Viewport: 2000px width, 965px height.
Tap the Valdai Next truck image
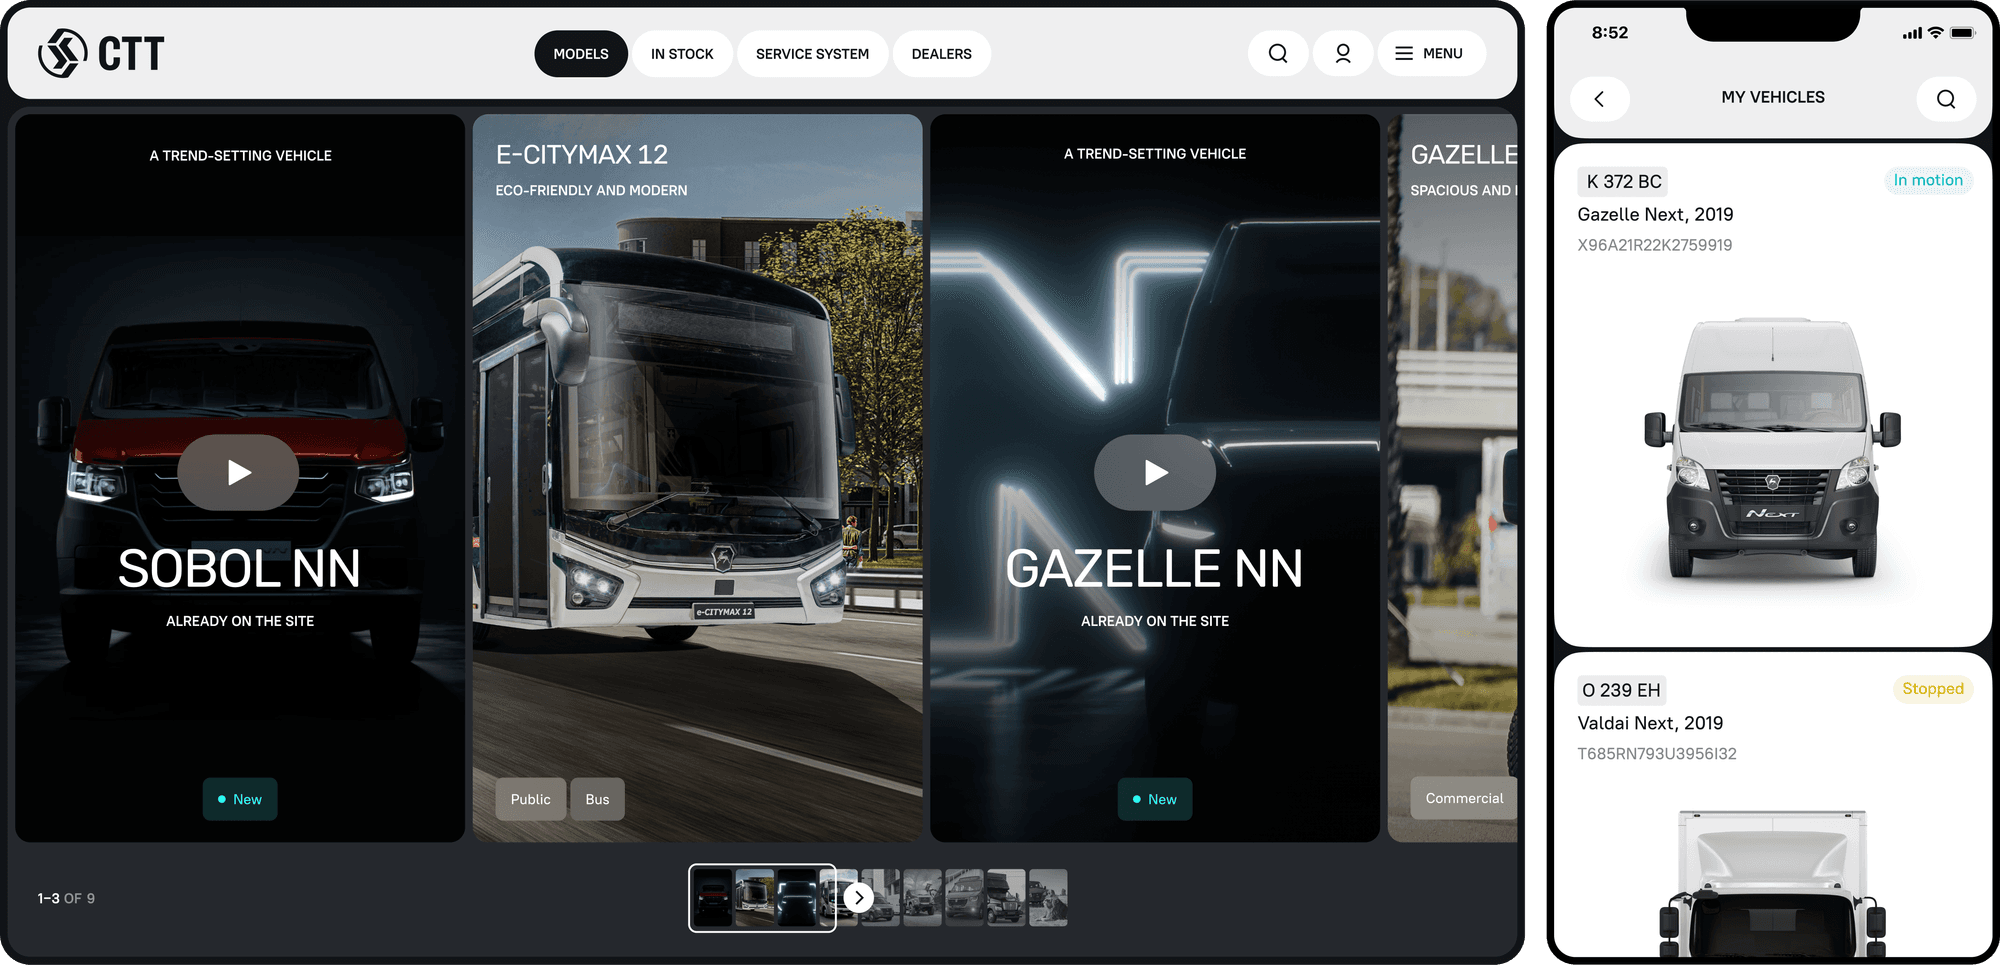[x=1772, y=883]
